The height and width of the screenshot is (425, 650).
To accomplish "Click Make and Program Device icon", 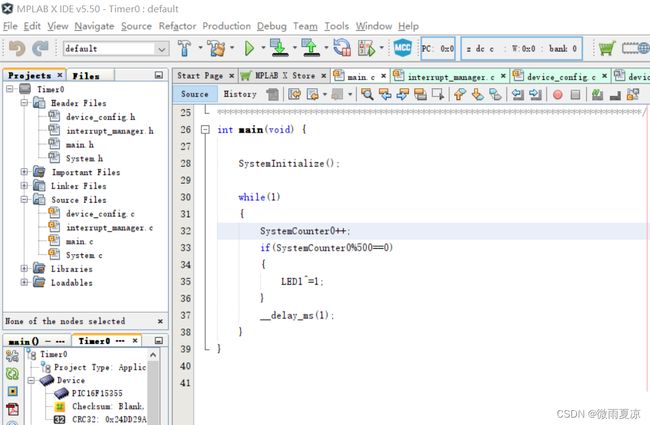I will (x=279, y=47).
